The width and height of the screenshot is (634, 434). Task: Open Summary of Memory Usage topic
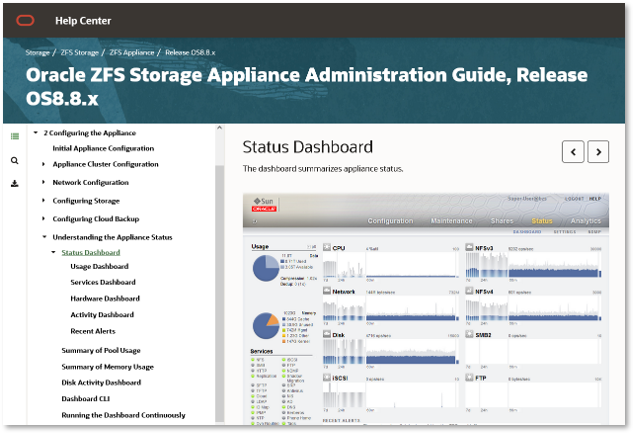108,367
